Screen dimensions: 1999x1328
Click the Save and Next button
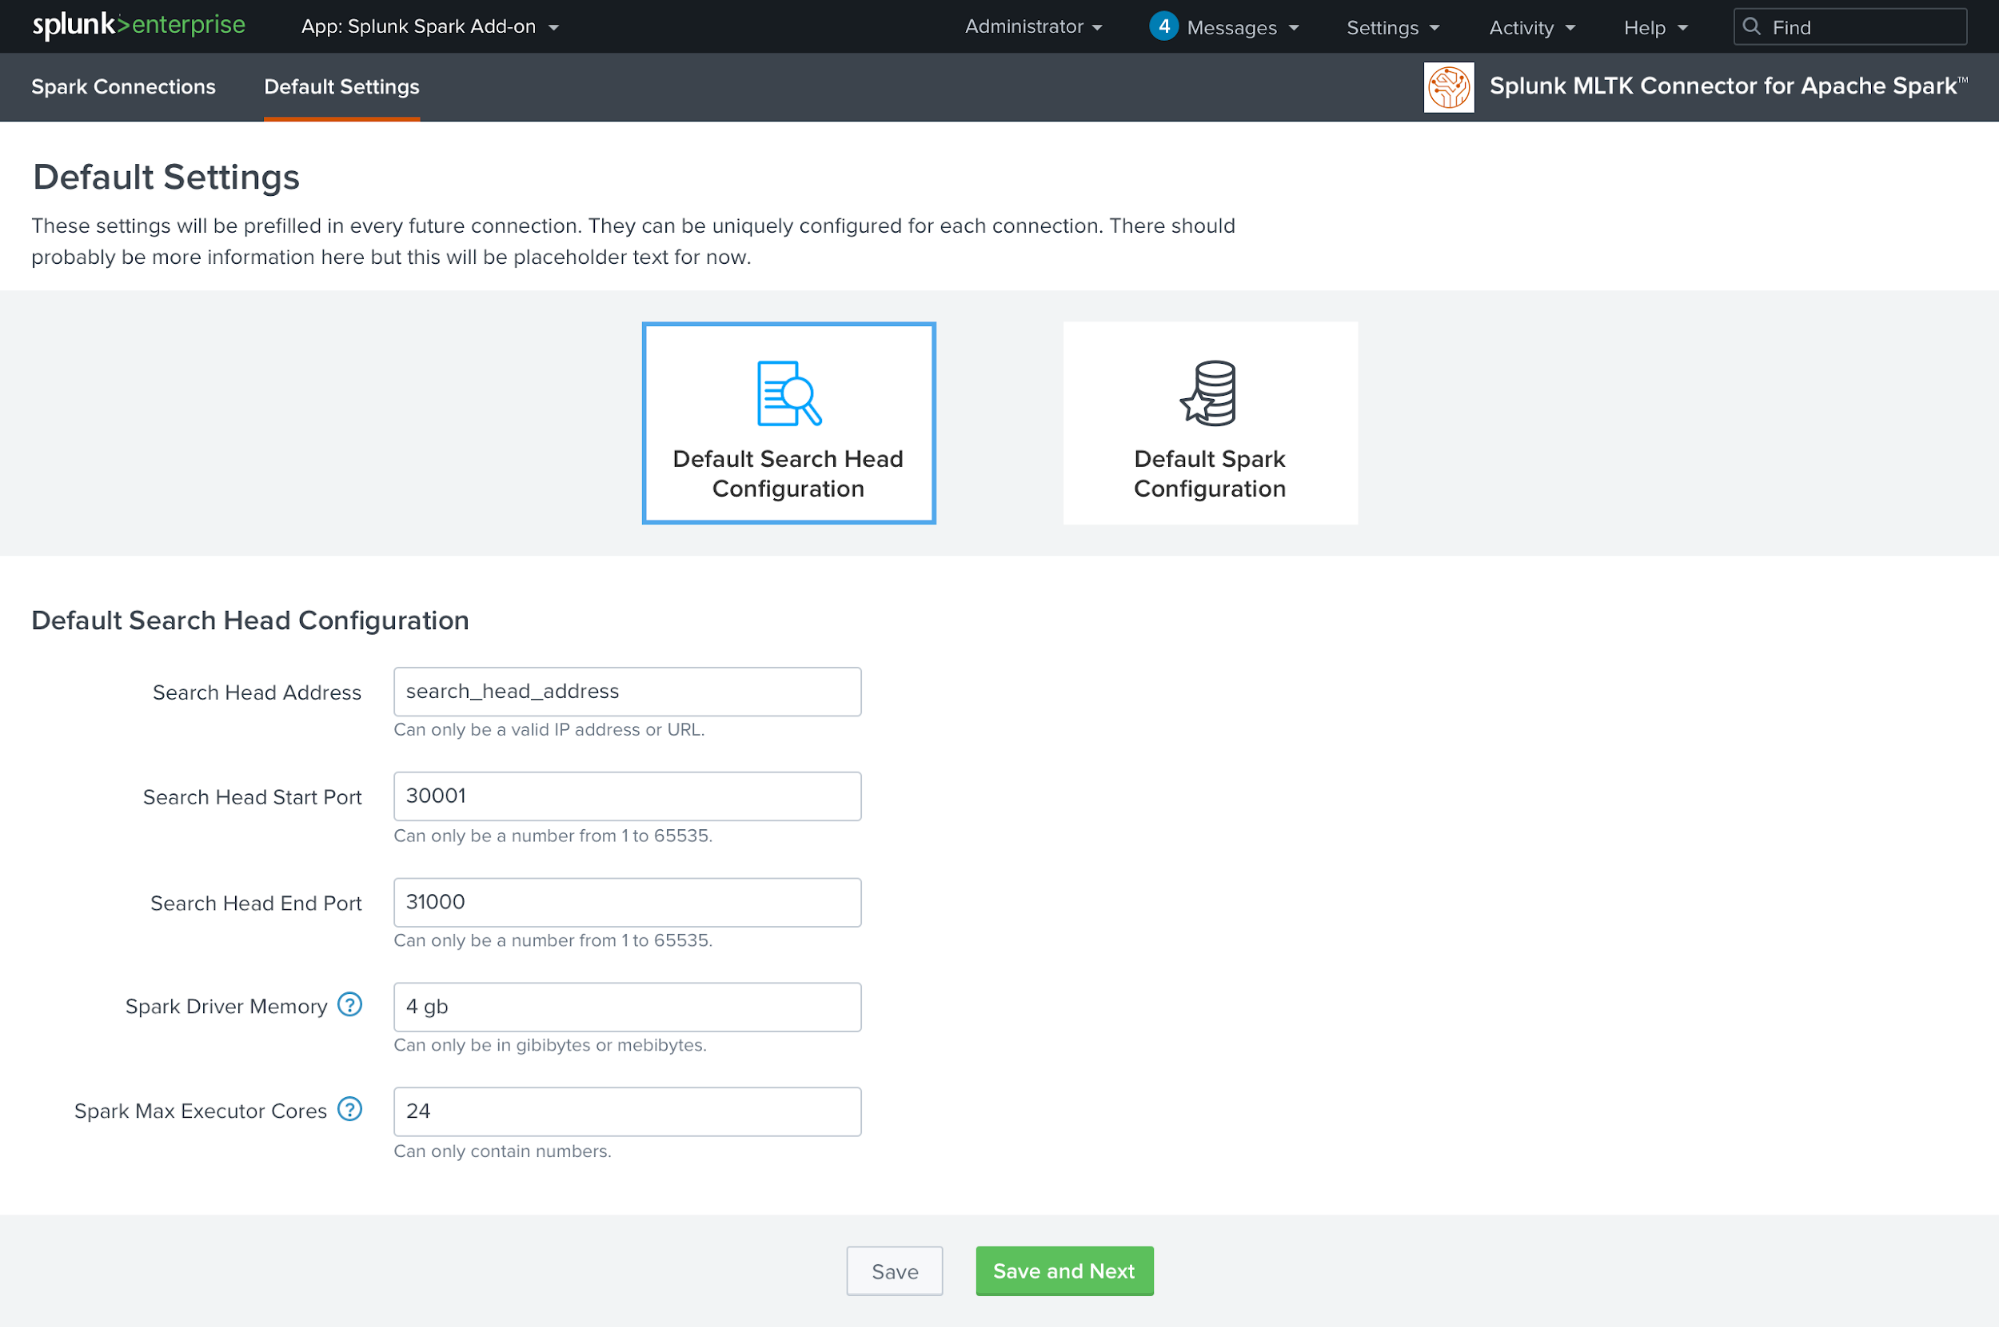(x=1064, y=1271)
